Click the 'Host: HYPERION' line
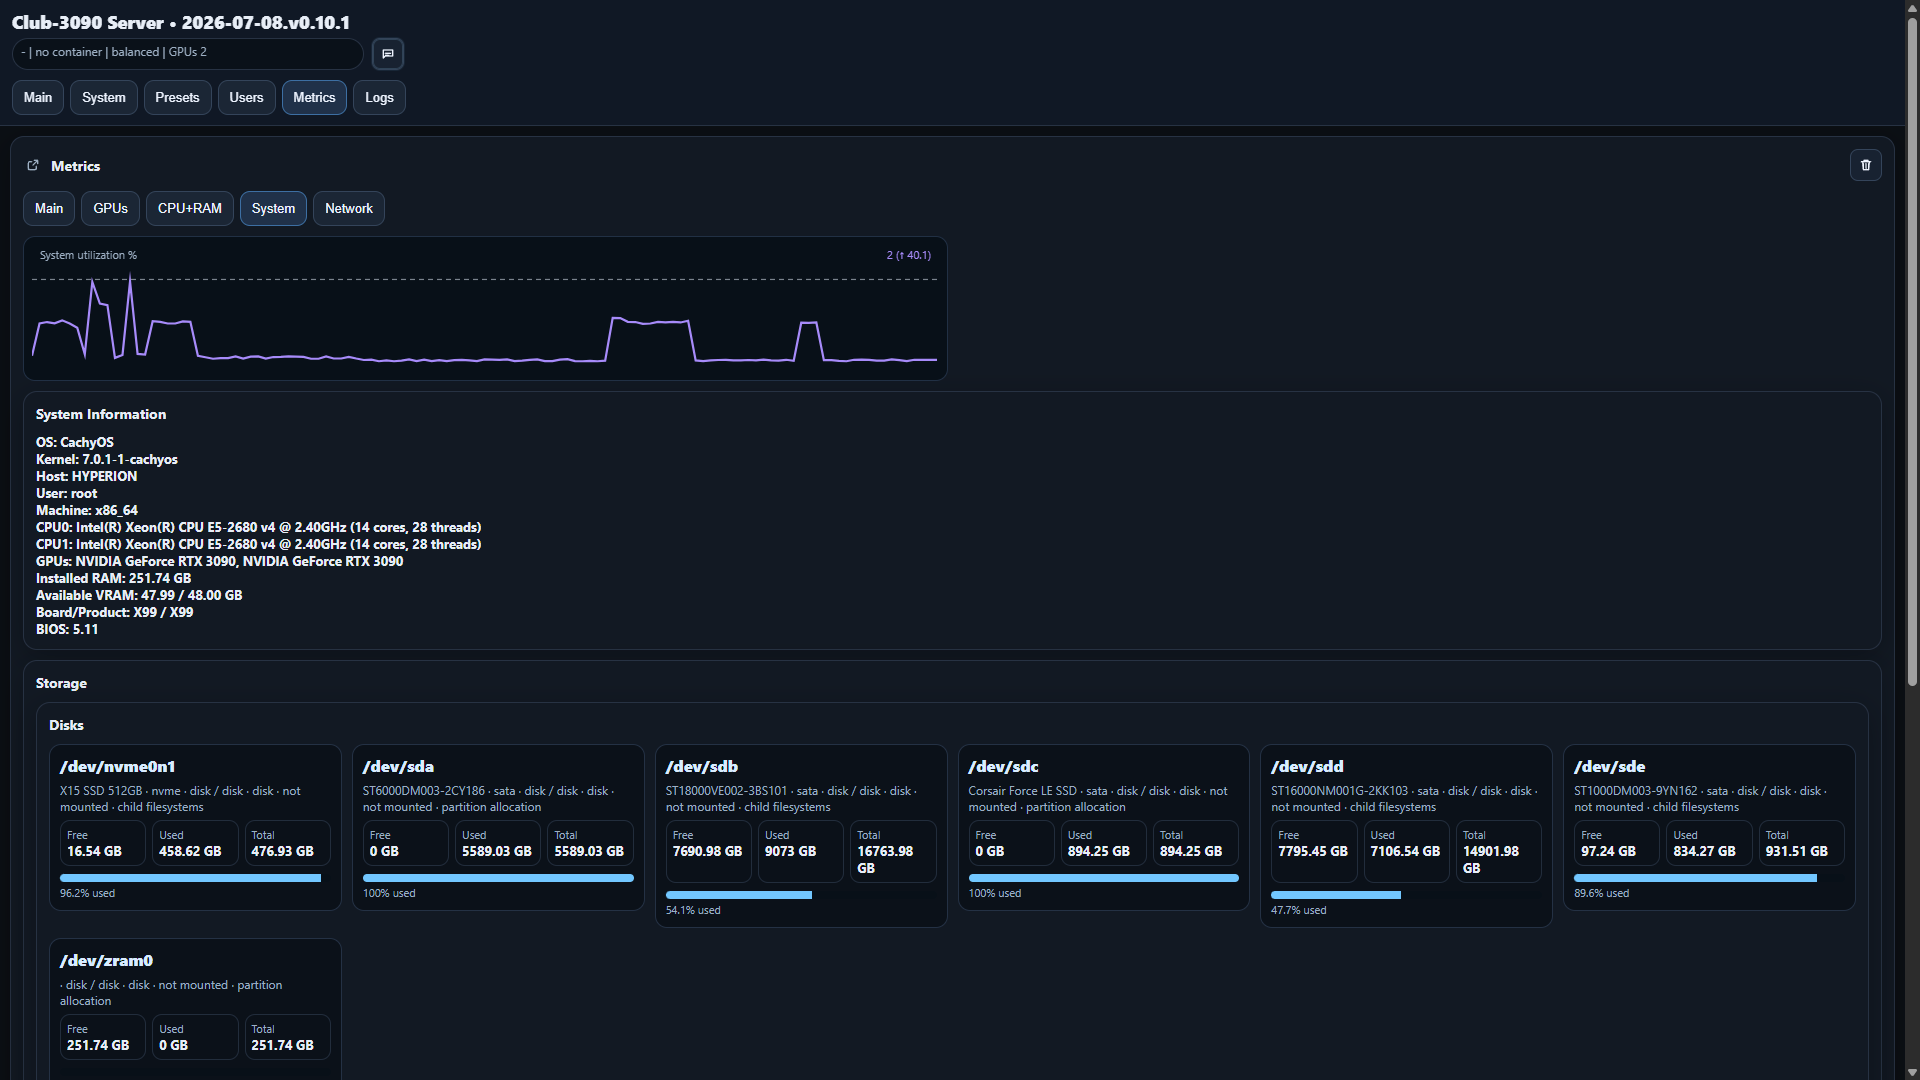The image size is (1920, 1080). coord(86,476)
